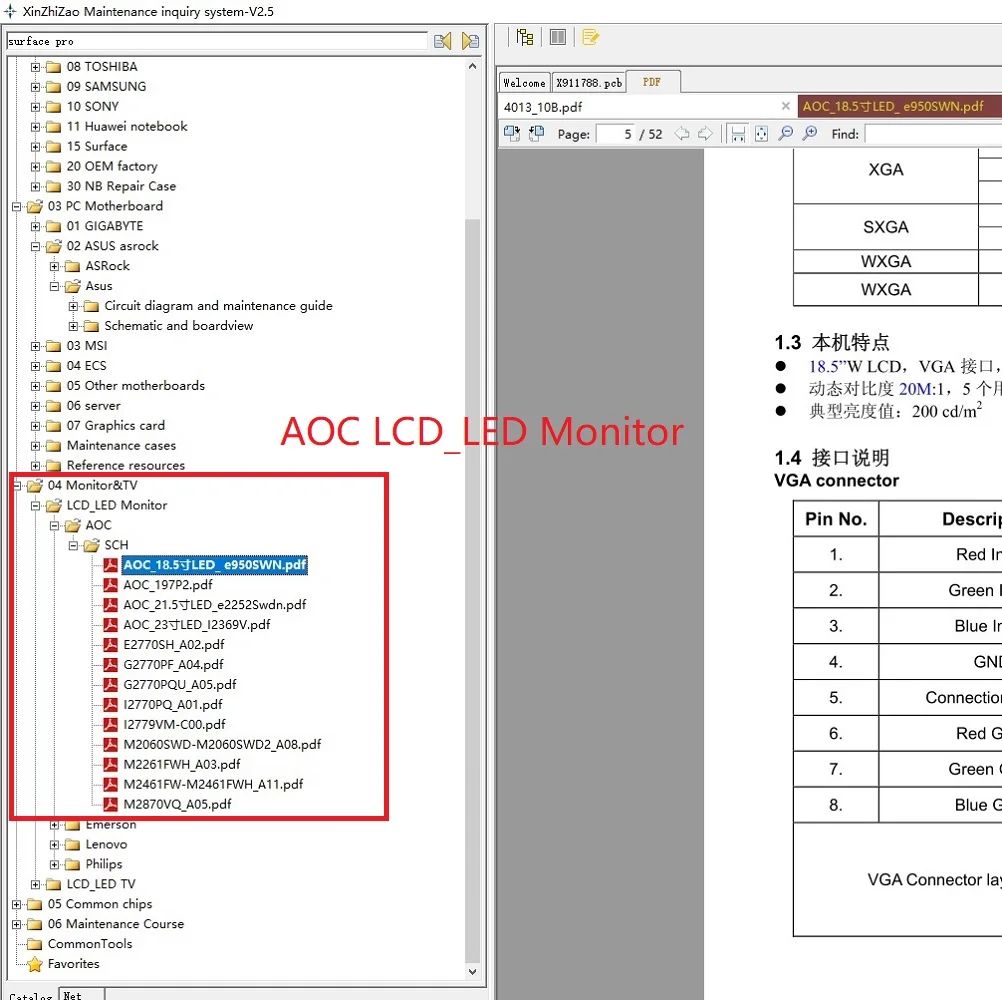1002x1000 pixels.
Task: Open the 4013_10B.pdf document tab
Action: click(x=645, y=107)
